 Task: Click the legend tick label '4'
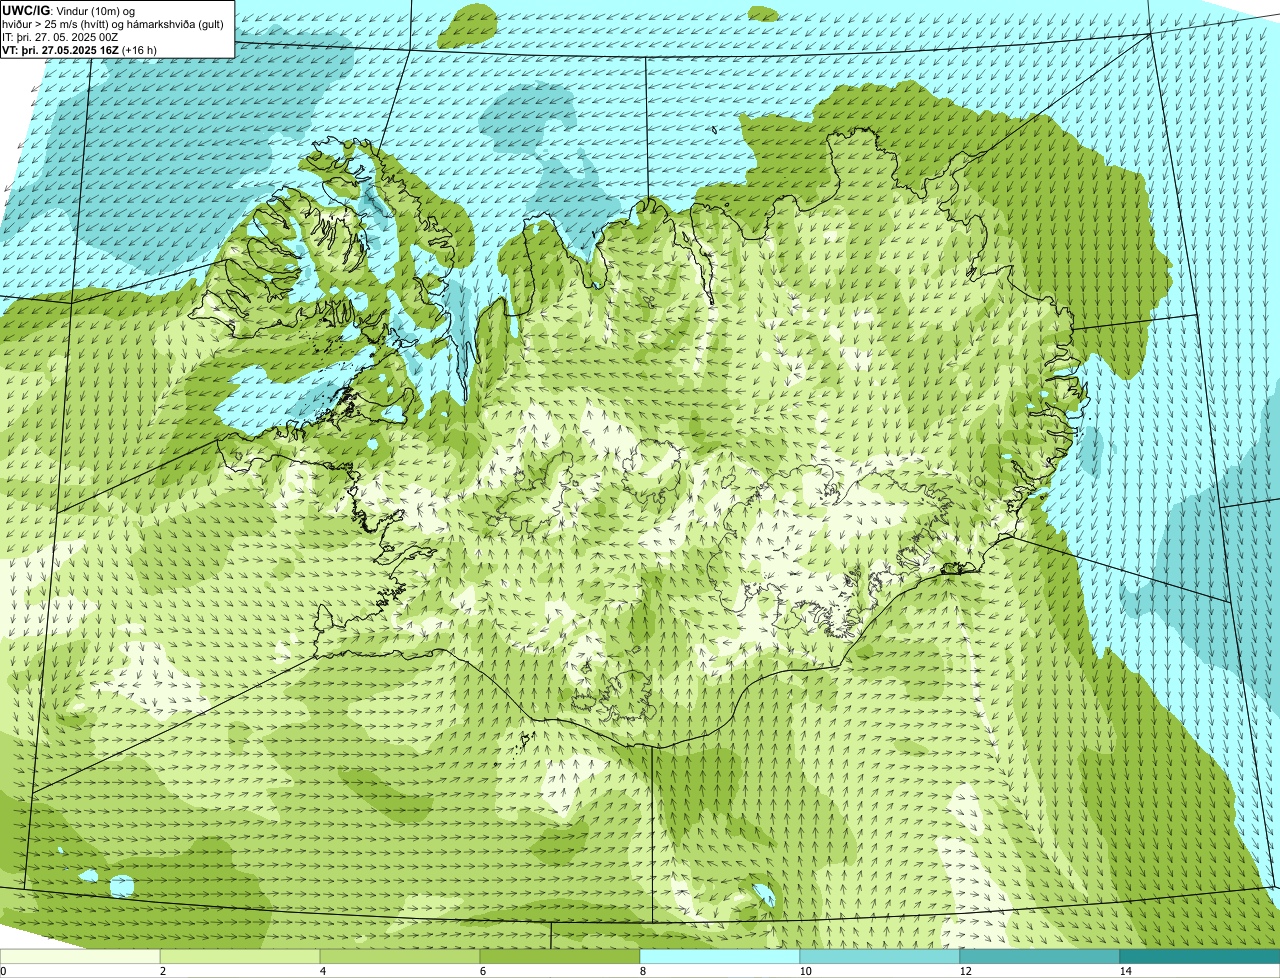(x=323, y=971)
